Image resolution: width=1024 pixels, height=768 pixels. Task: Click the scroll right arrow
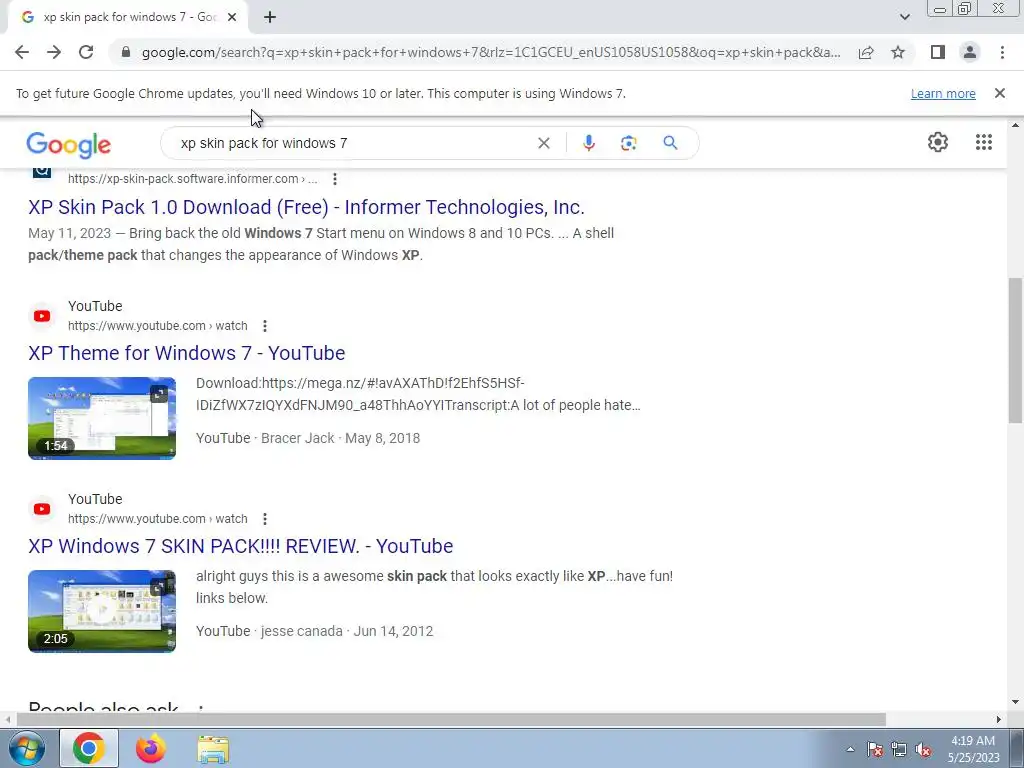pyautogui.click(x=998, y=719)
